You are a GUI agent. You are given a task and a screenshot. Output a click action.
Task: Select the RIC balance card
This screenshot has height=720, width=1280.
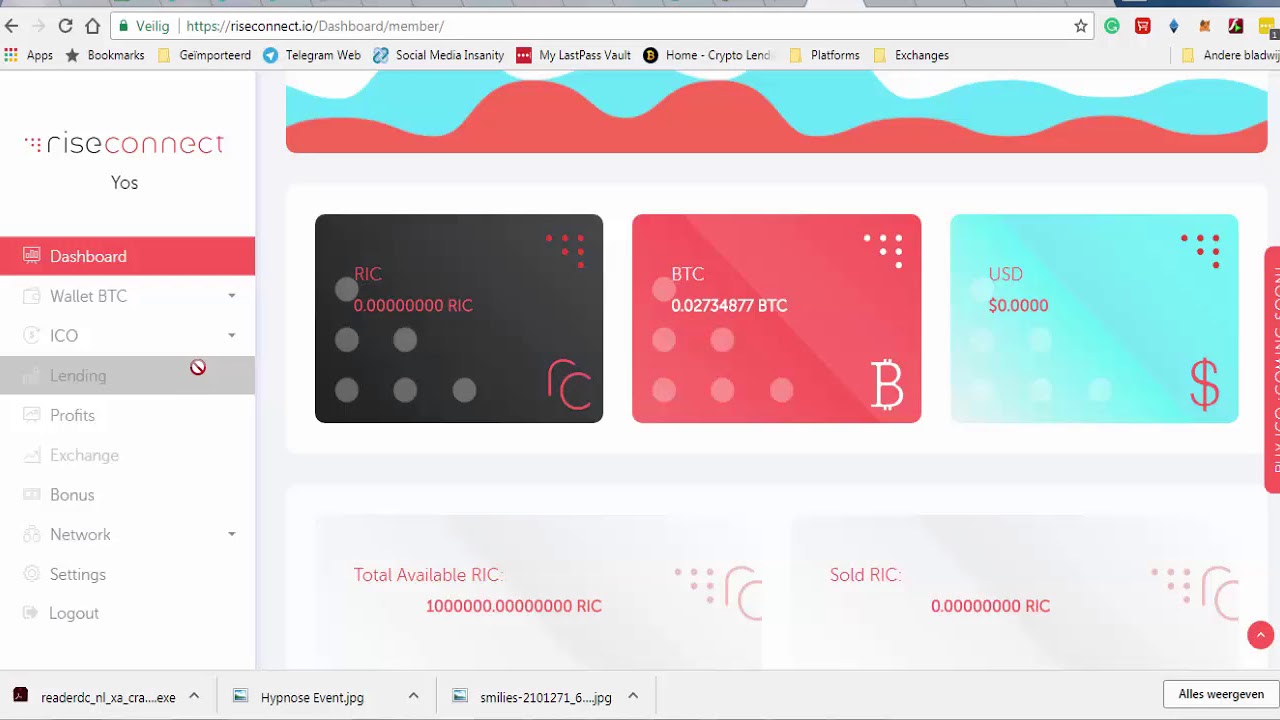click(x=459, y=318)
